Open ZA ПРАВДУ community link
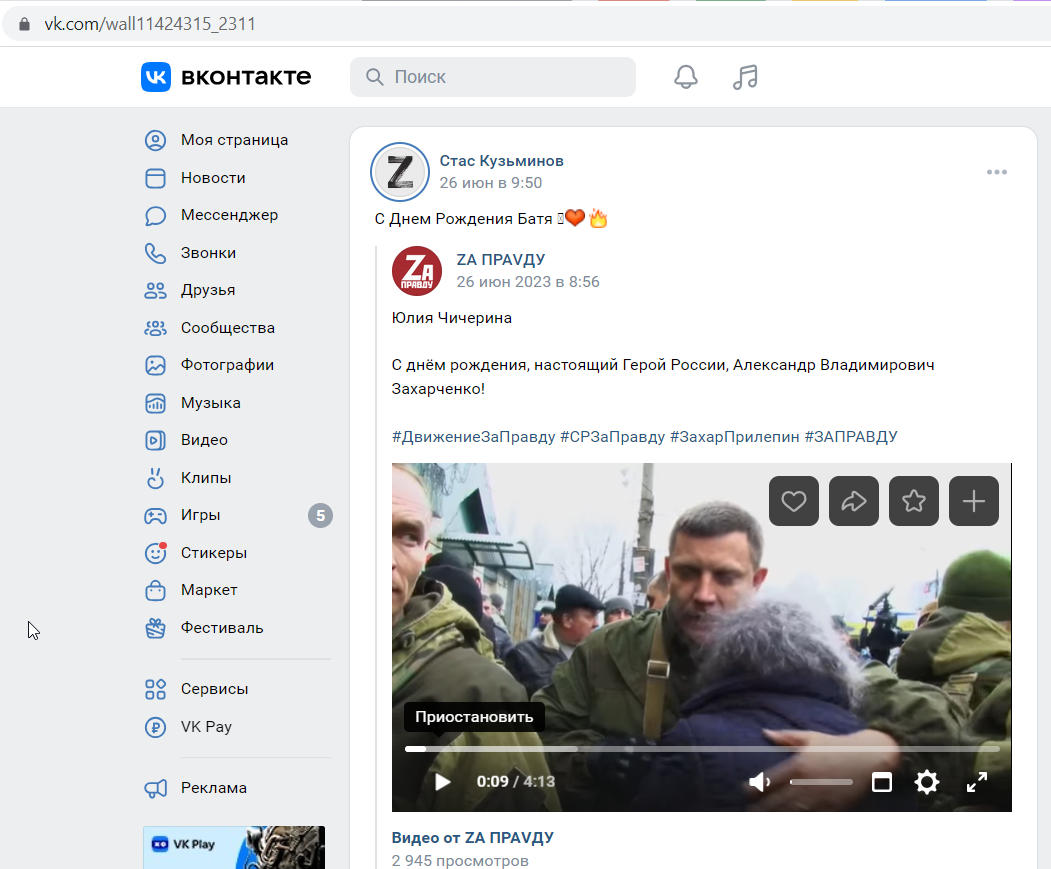 point(501,260)
